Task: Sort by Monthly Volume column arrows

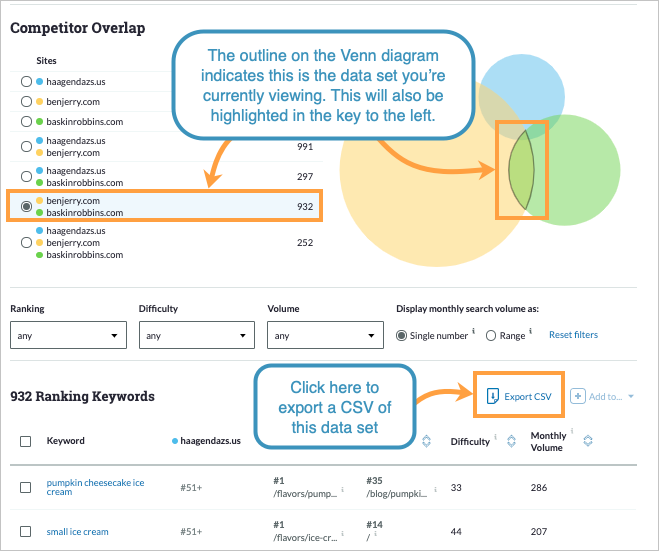Action: 587,441
